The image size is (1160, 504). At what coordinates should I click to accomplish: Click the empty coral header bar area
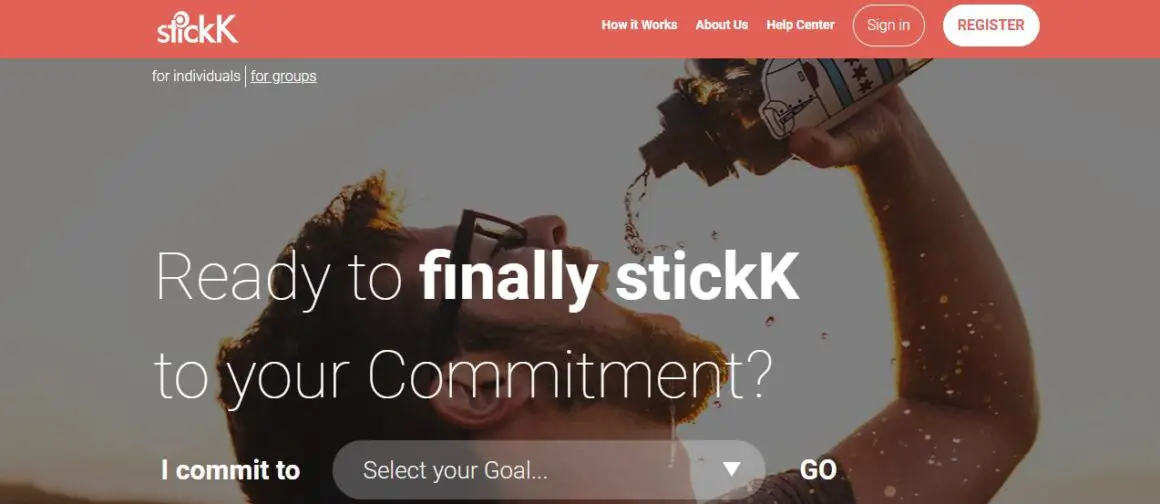click(x=414, y=28)
